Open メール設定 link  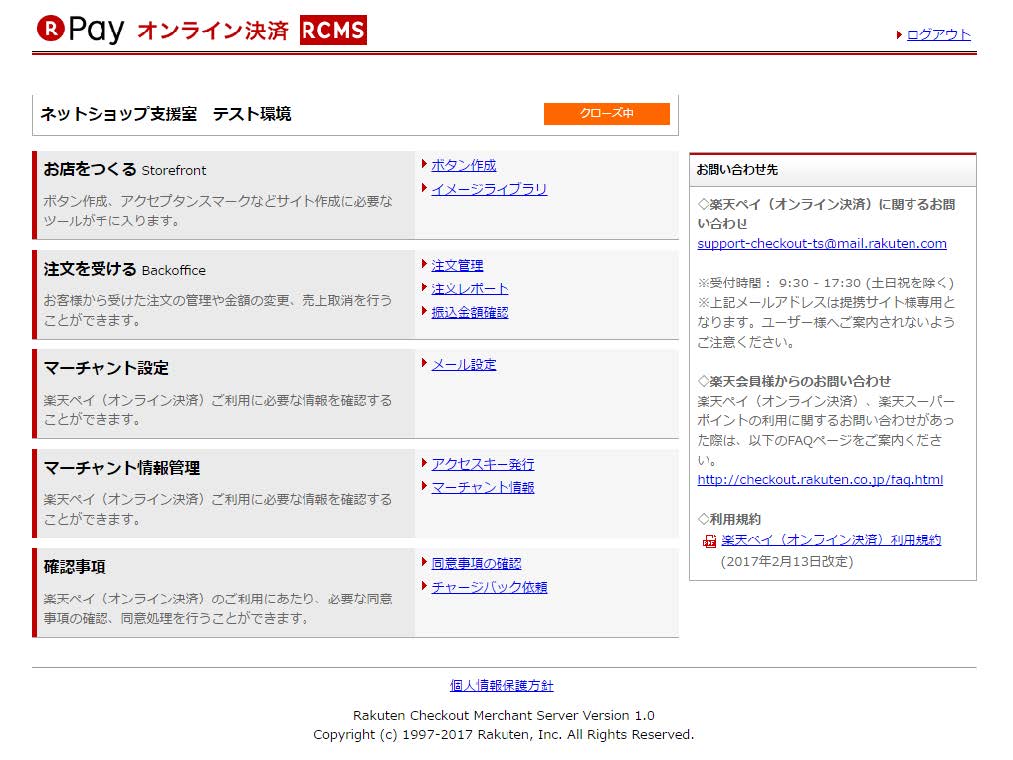pyautogui.click(x=464, y=365)
